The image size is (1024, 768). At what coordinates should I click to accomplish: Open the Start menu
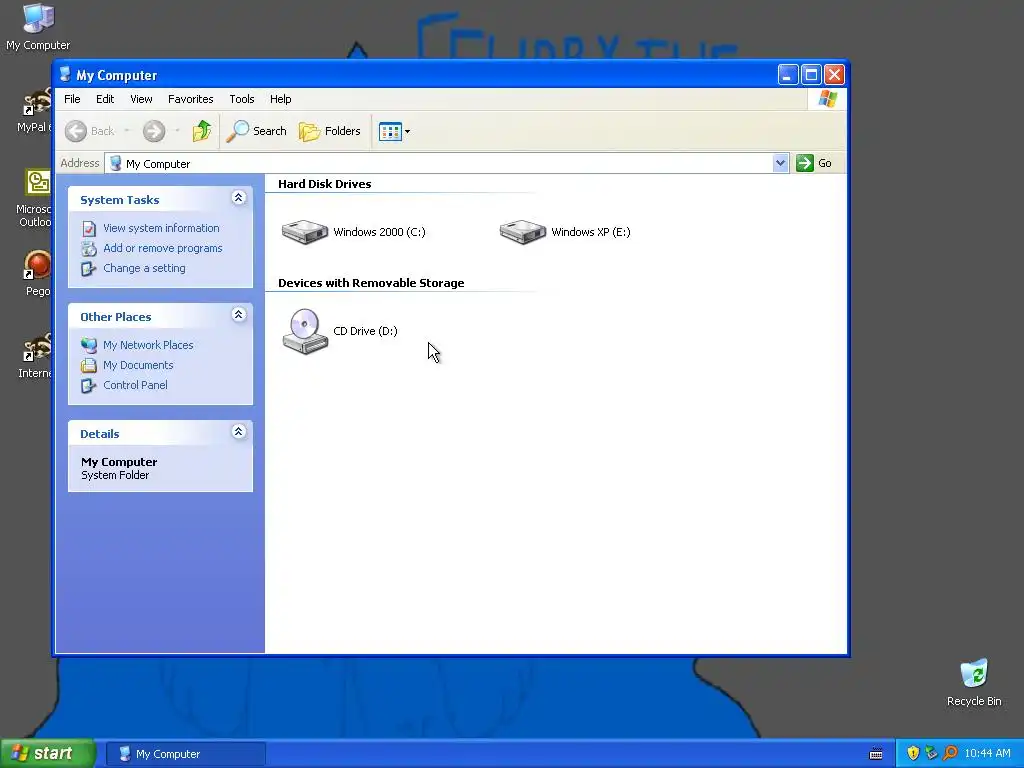point(48,754)
